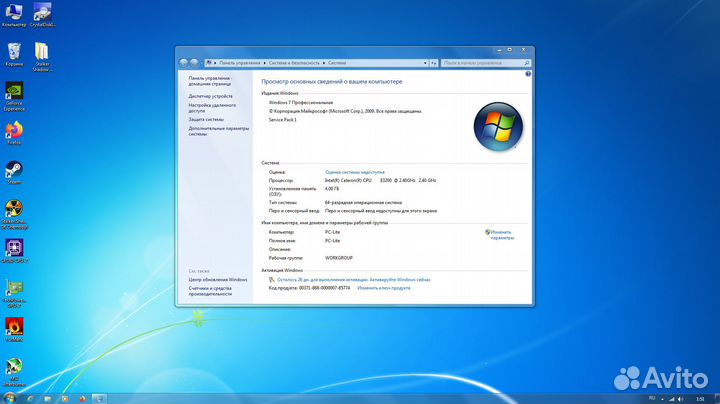
Task: Open the network signal tray icon
Action: click(671, 399)
